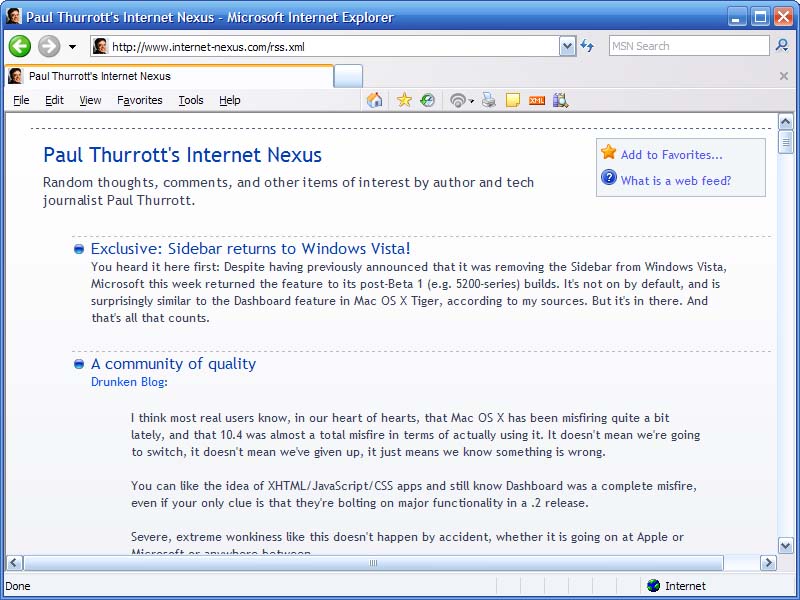Click the window title bar icon

(14, 16)
